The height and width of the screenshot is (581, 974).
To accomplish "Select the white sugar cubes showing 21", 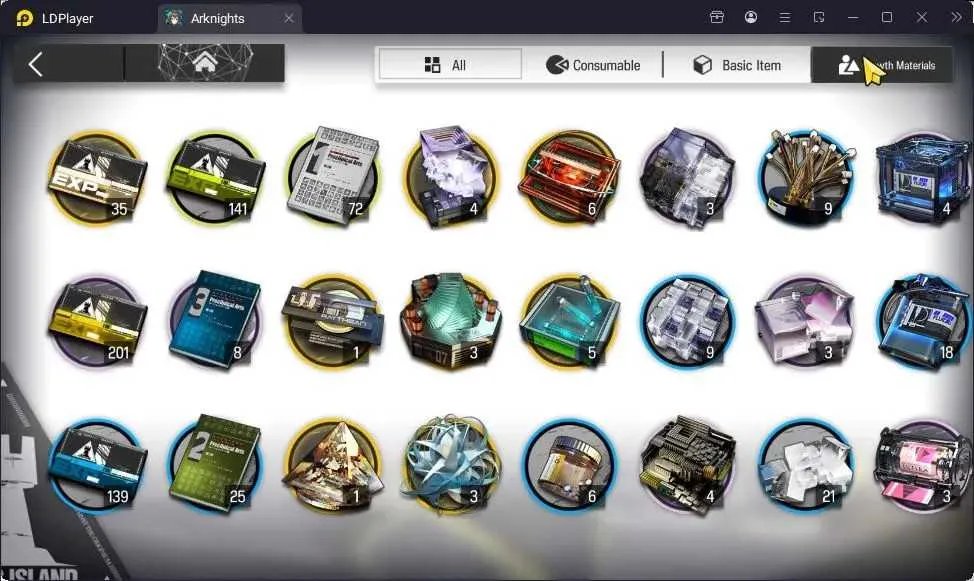I will point(806,465).
